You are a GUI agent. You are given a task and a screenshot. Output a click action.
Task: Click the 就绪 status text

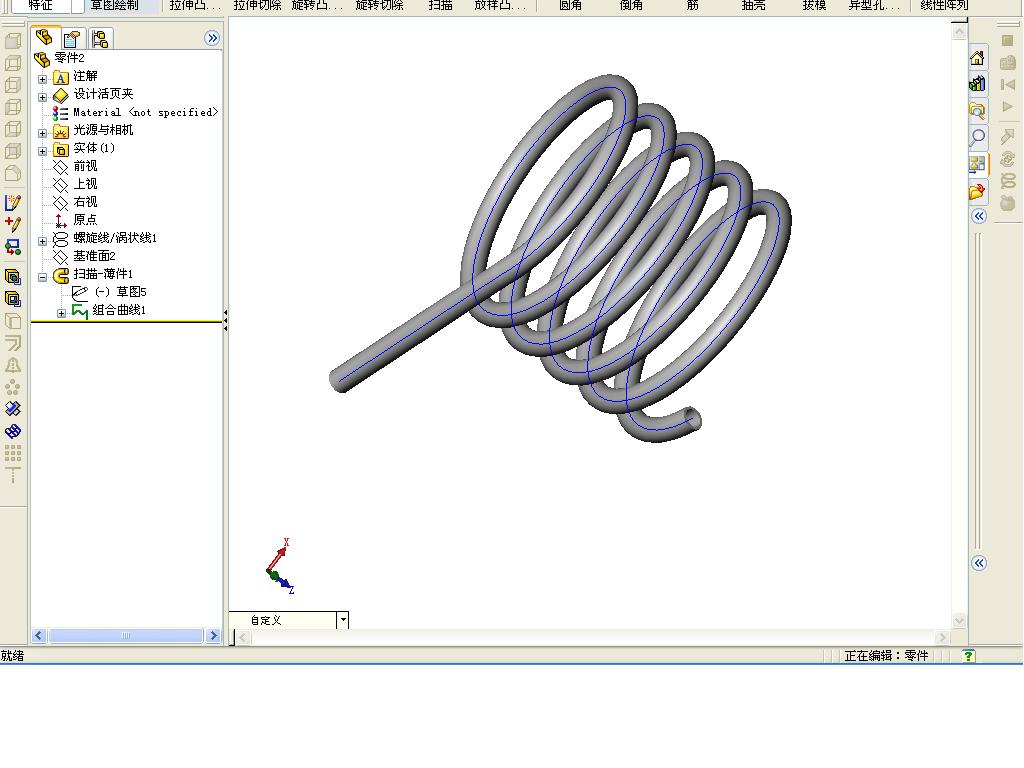(12, 656)
